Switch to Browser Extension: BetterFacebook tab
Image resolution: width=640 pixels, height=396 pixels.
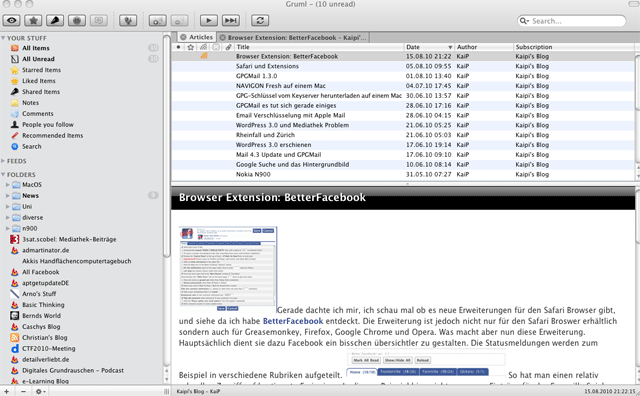pos(293,37)
